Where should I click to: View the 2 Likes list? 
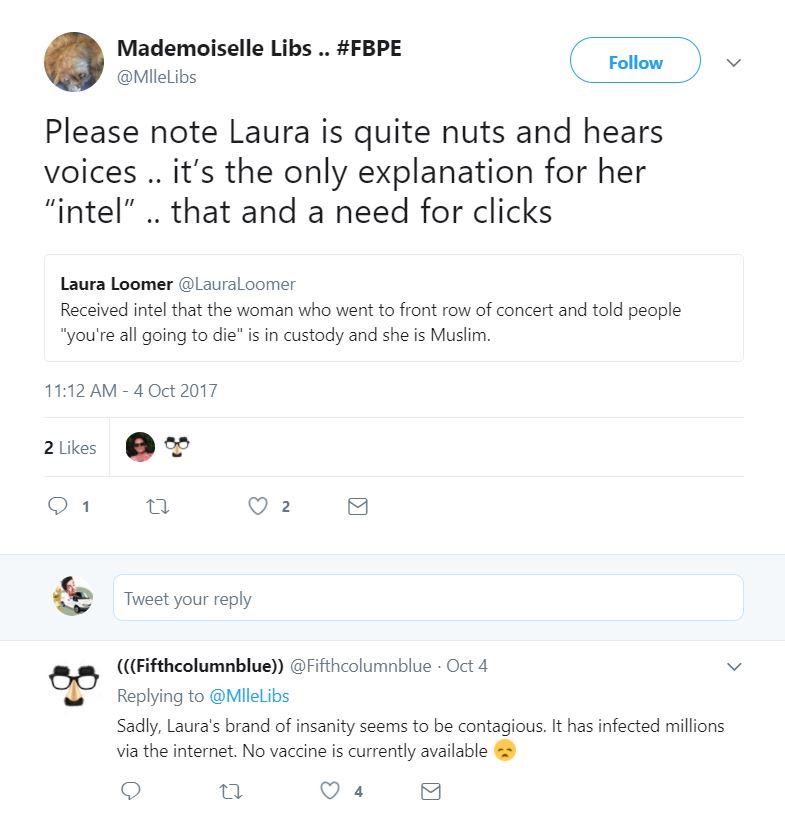point(70,447)
